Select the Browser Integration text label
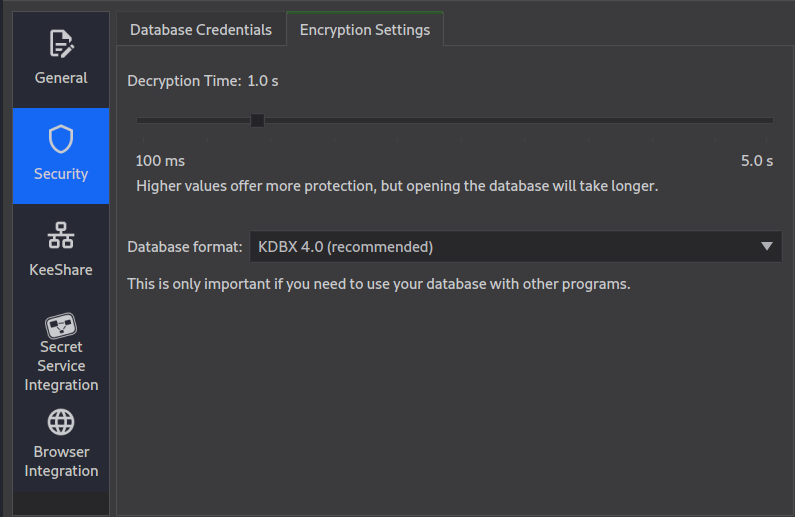This screenshot has width=795, height=517. click(61, 461)
